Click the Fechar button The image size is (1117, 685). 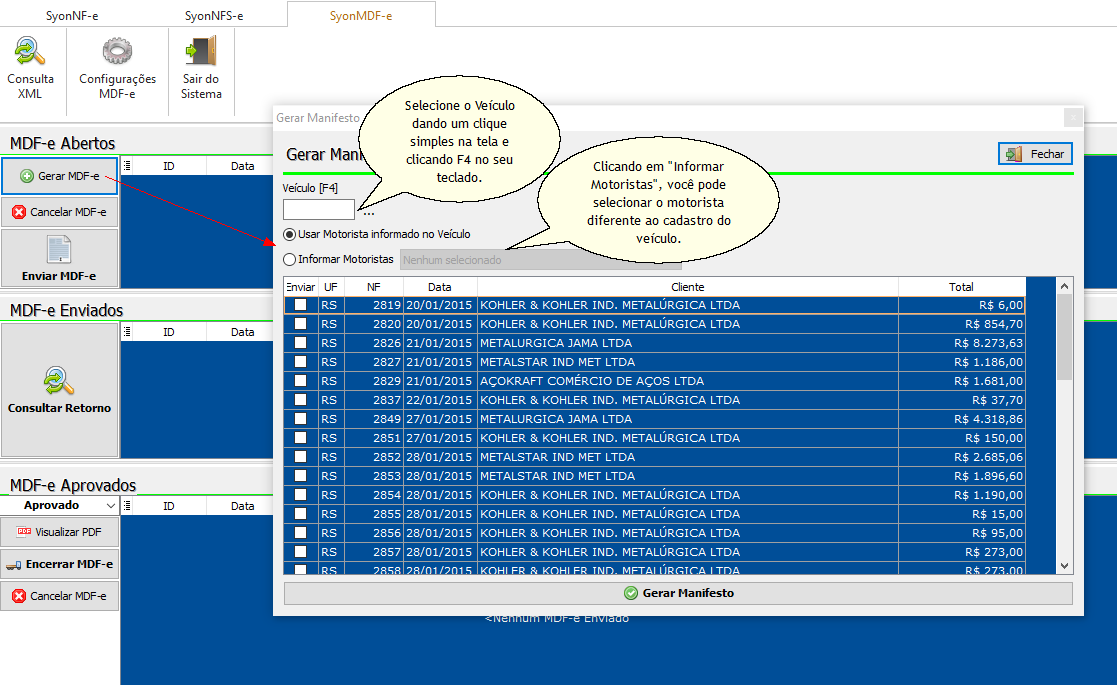point(1036,154)
